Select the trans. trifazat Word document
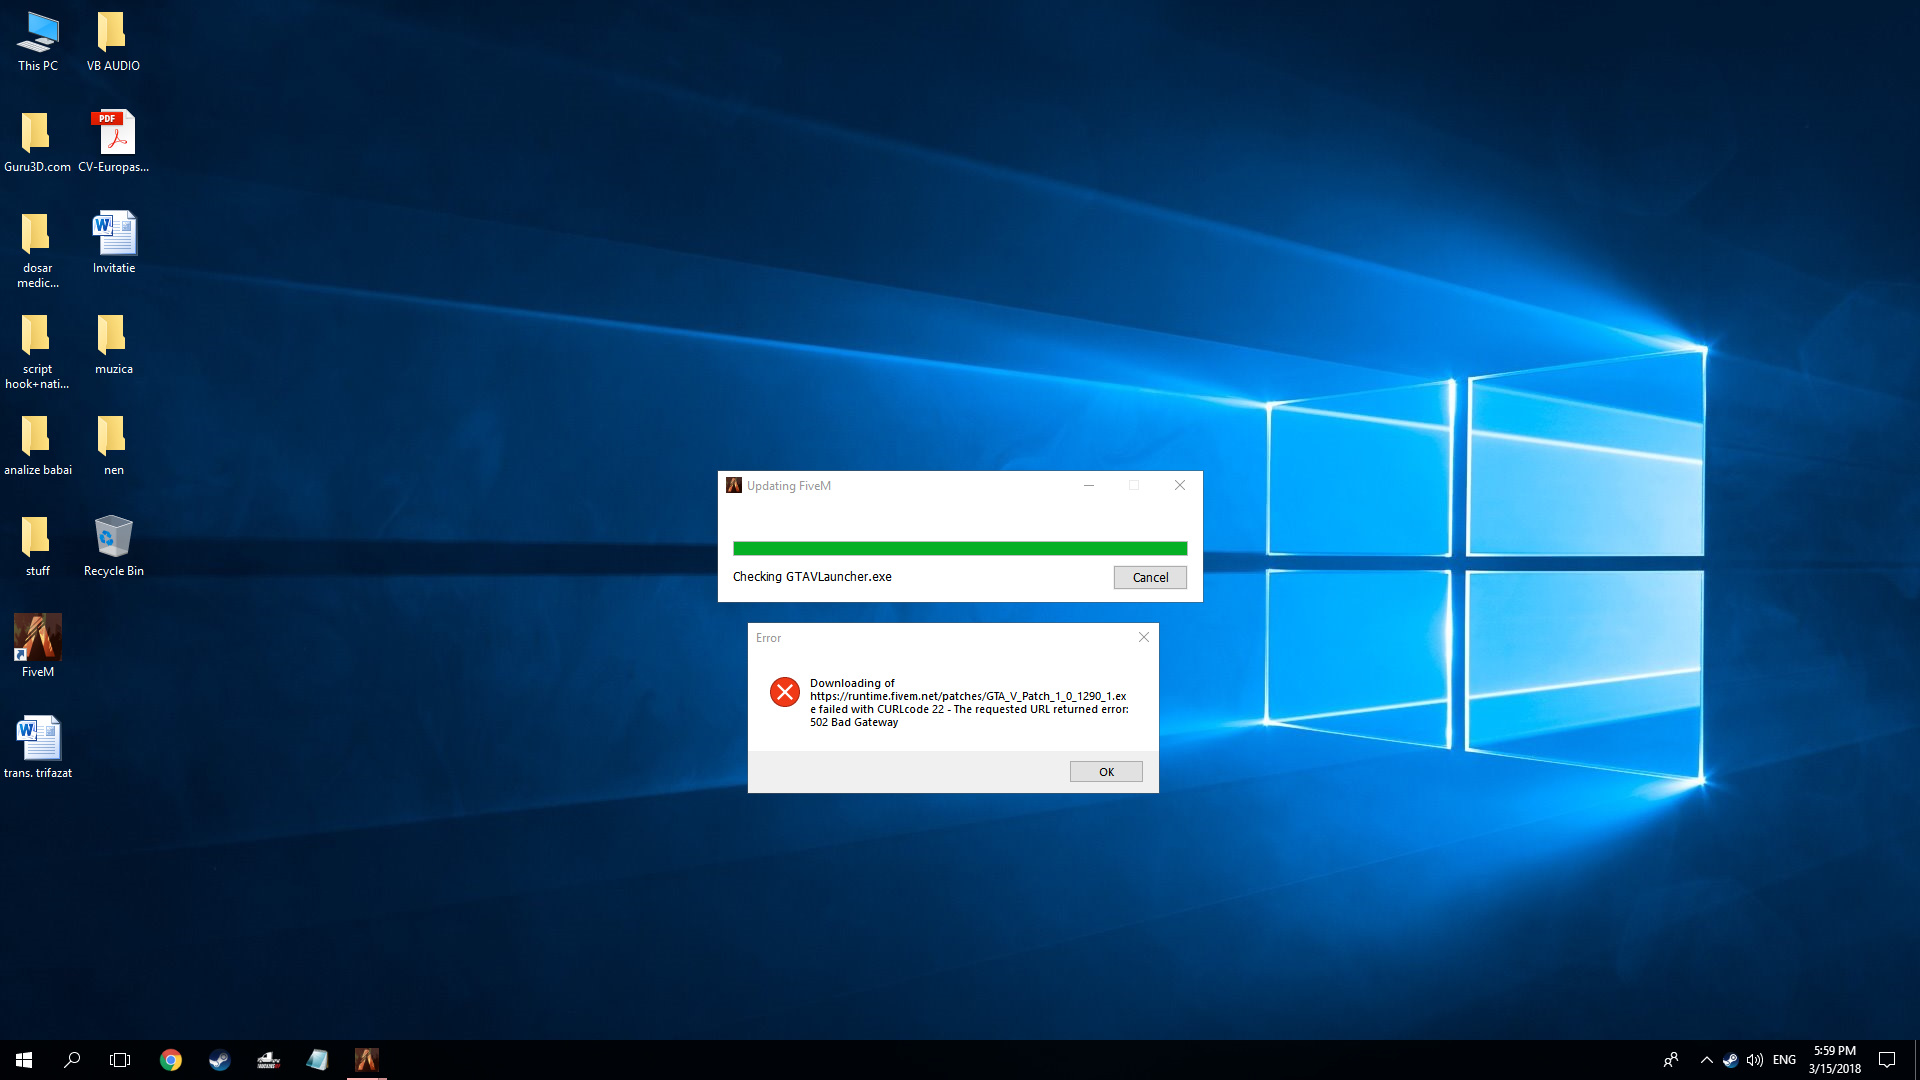 38,748
